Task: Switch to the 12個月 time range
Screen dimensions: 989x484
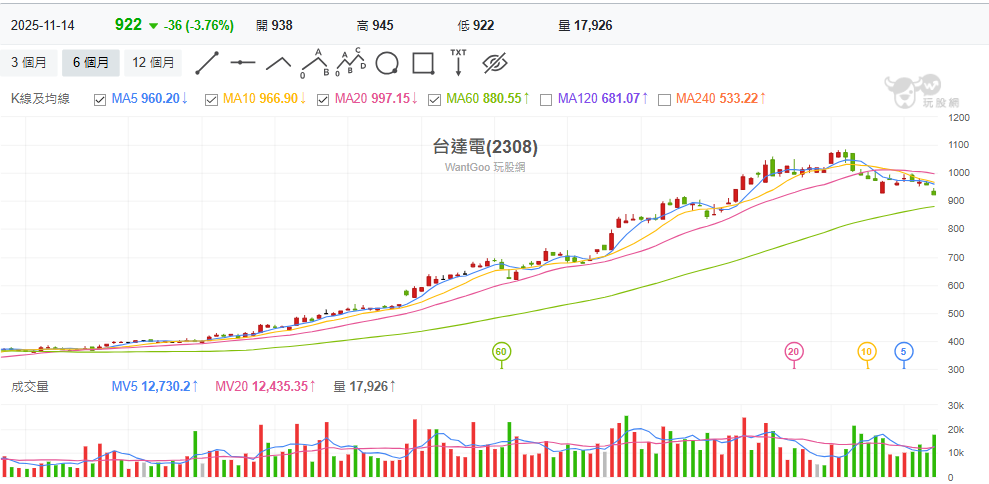Action: [154, 63]
